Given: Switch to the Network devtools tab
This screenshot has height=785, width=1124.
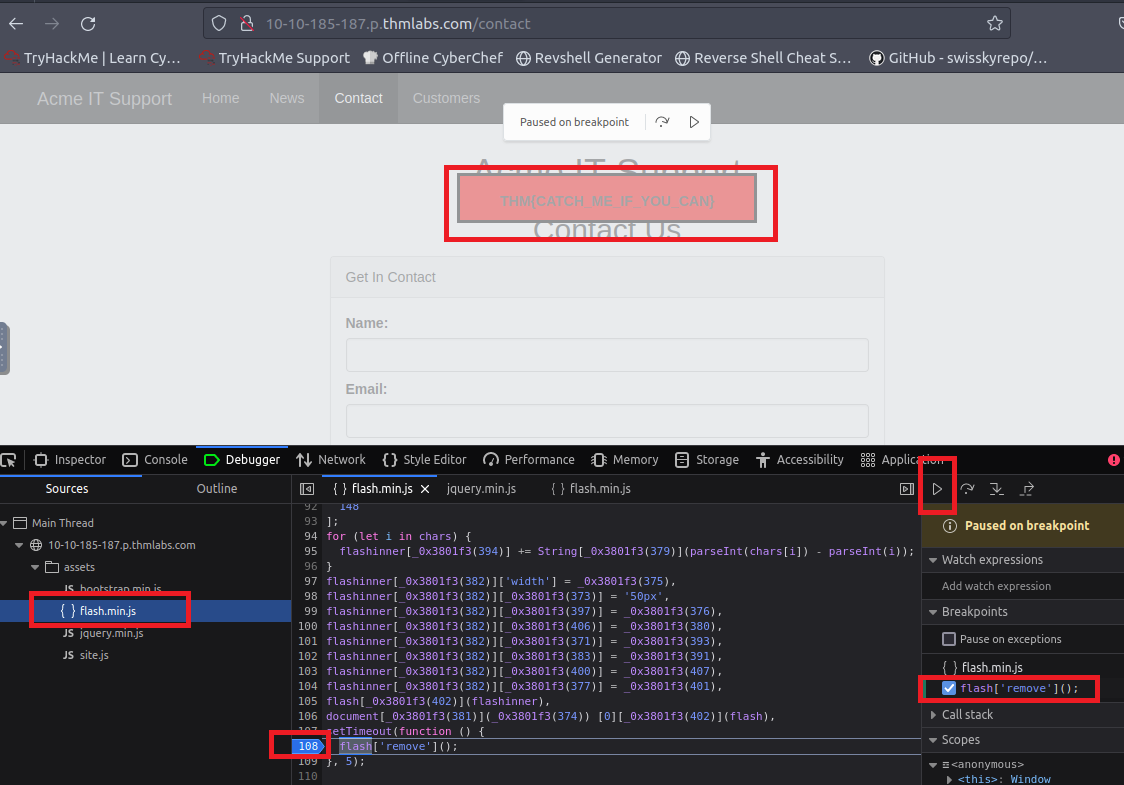Looking at the screenshot, I should point(331,460).
